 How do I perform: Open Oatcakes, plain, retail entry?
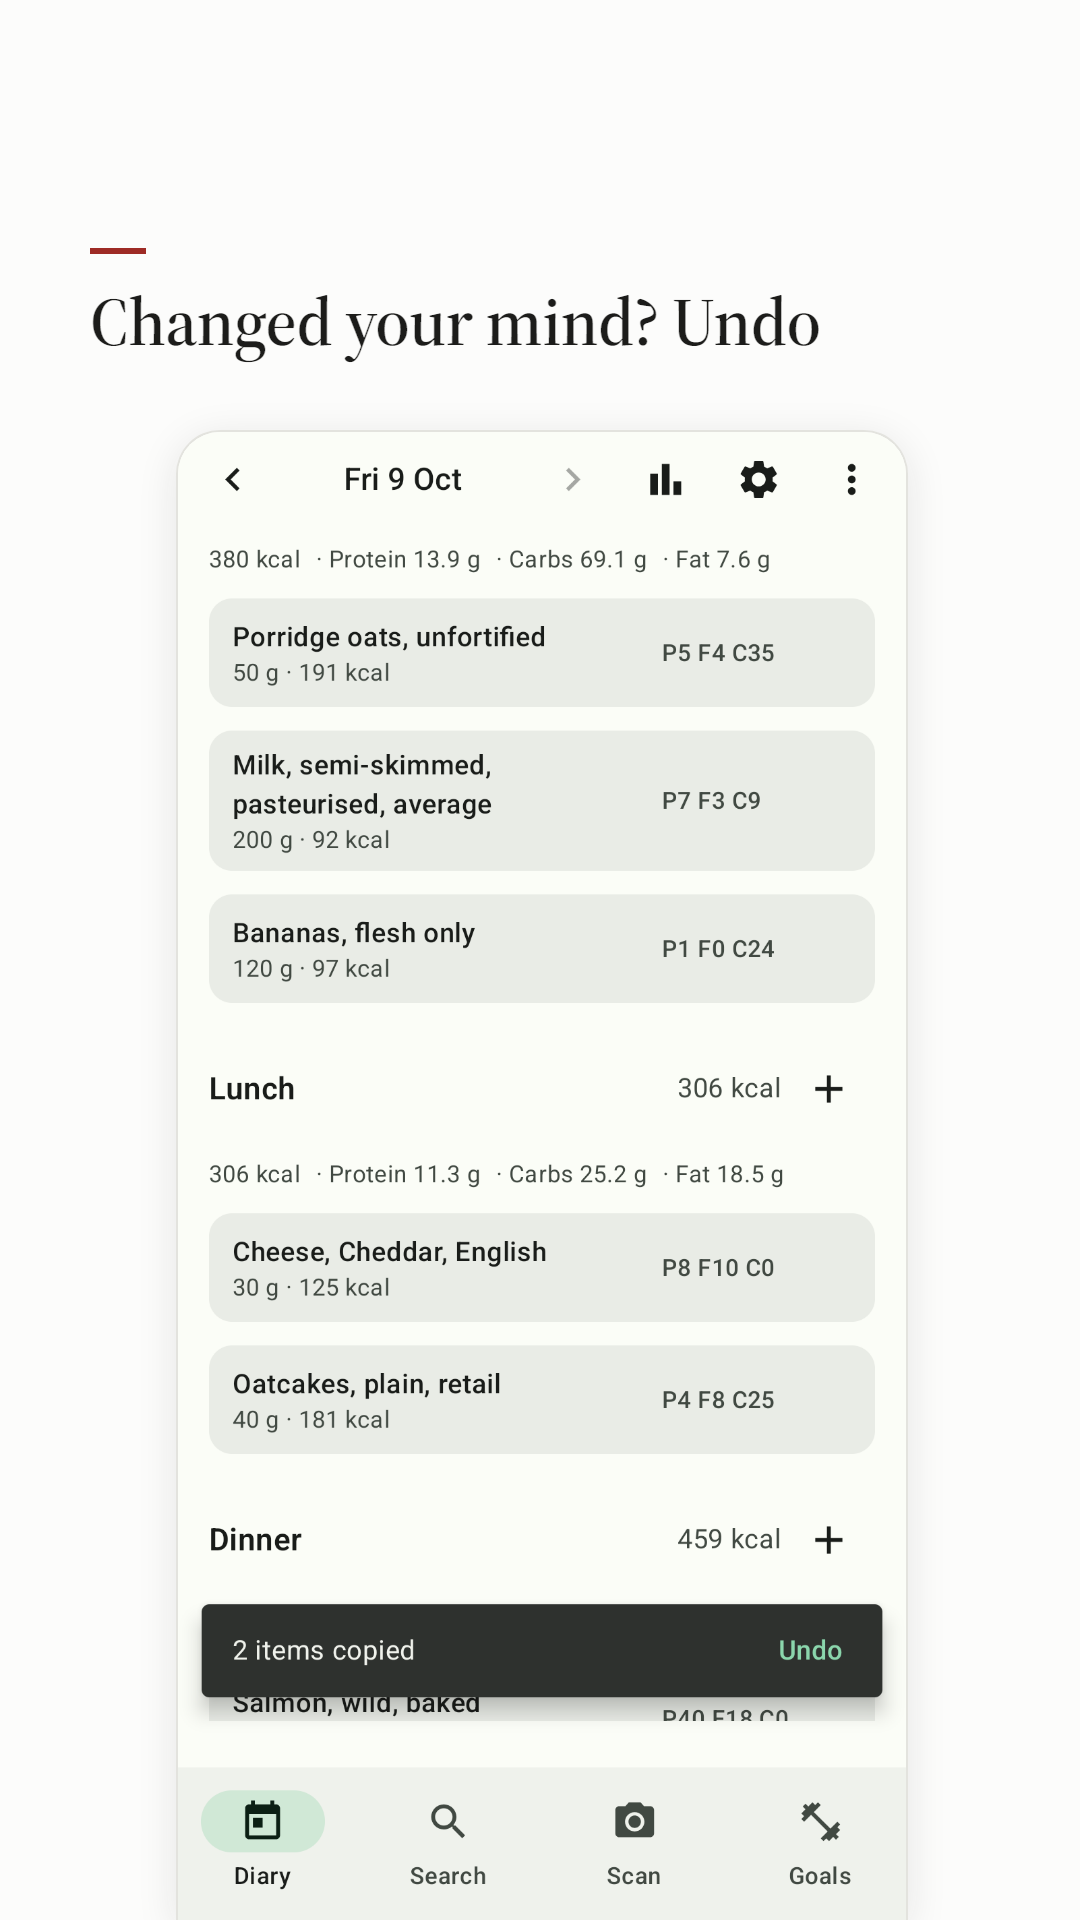coord(542,1400)
